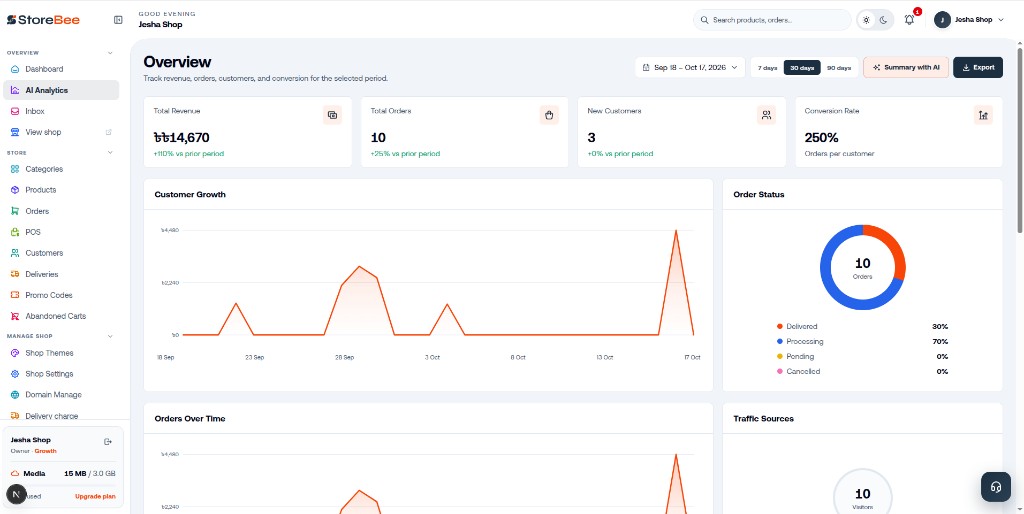Click the Processing blue legend dot
Viewport: 1024px width, 514px height.
[780, 342]
